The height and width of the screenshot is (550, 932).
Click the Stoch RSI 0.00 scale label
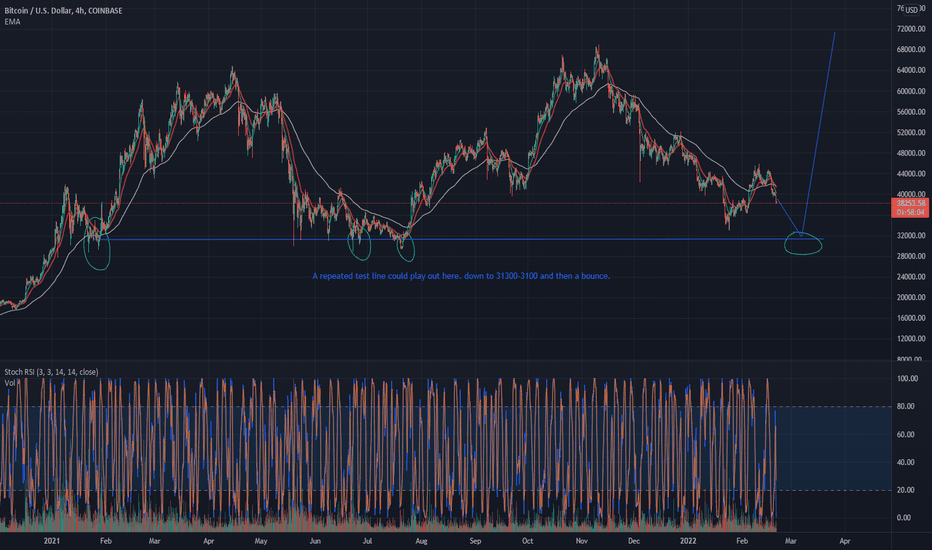click(903, 518)
